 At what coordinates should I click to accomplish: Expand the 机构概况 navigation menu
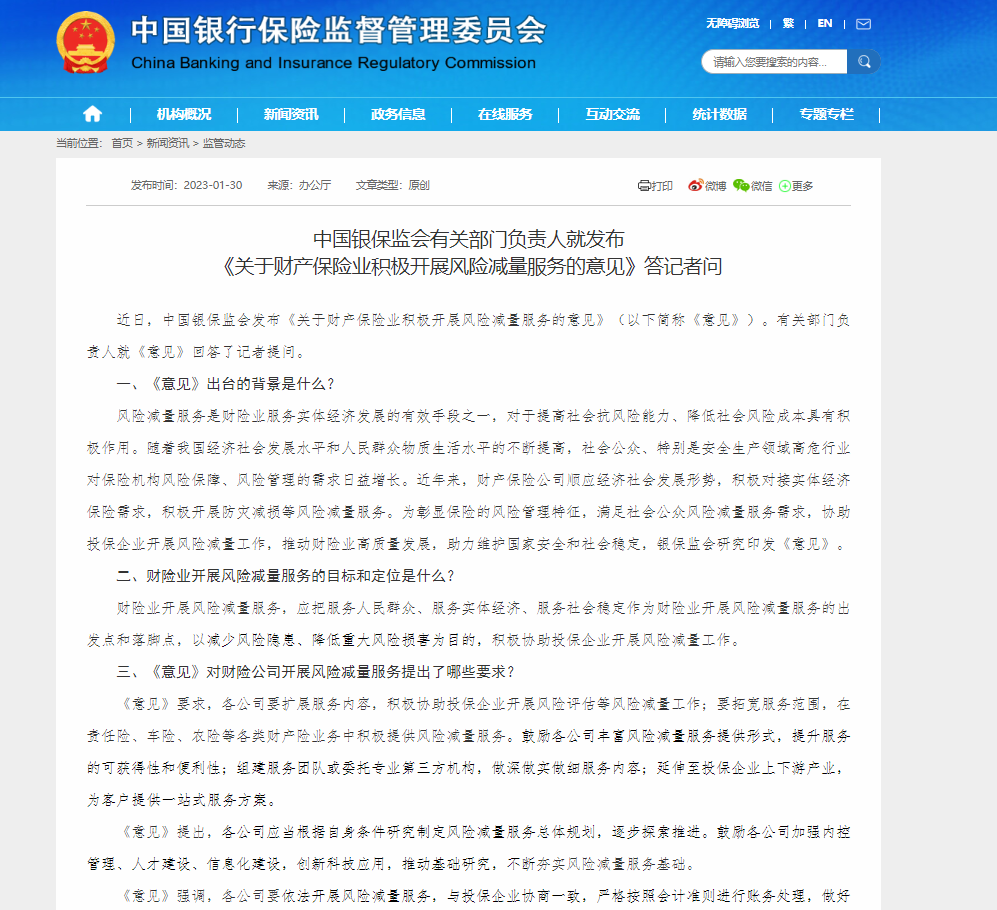click(x=184, y=114)
